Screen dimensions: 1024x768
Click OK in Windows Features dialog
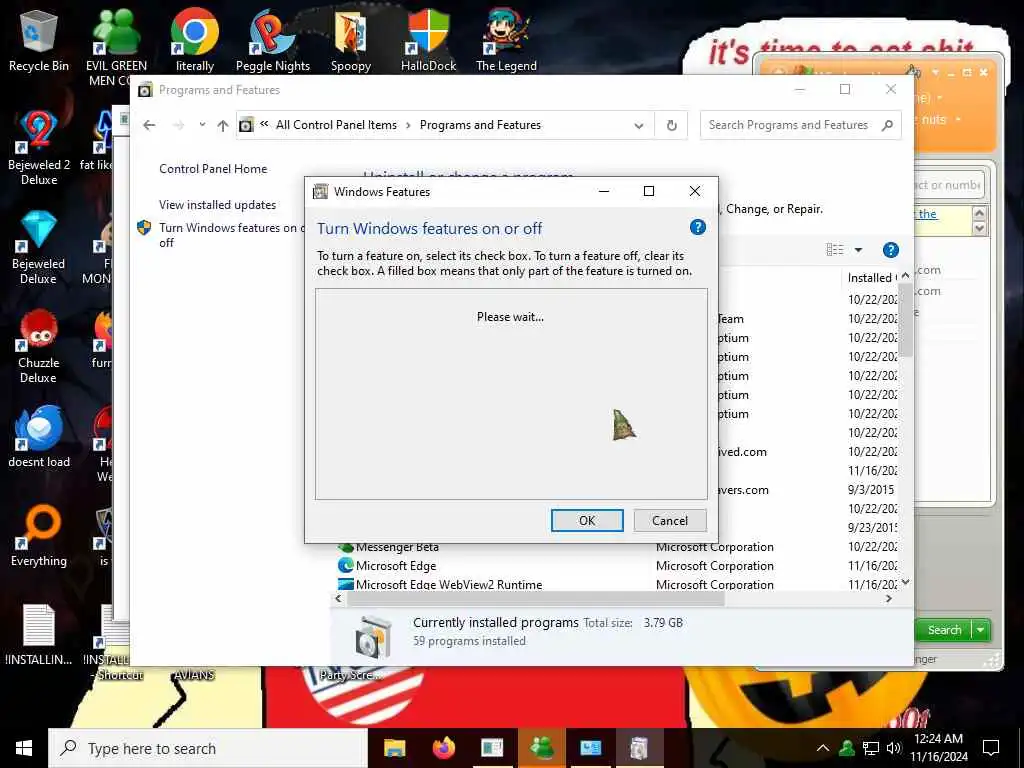tap(587, 520)
